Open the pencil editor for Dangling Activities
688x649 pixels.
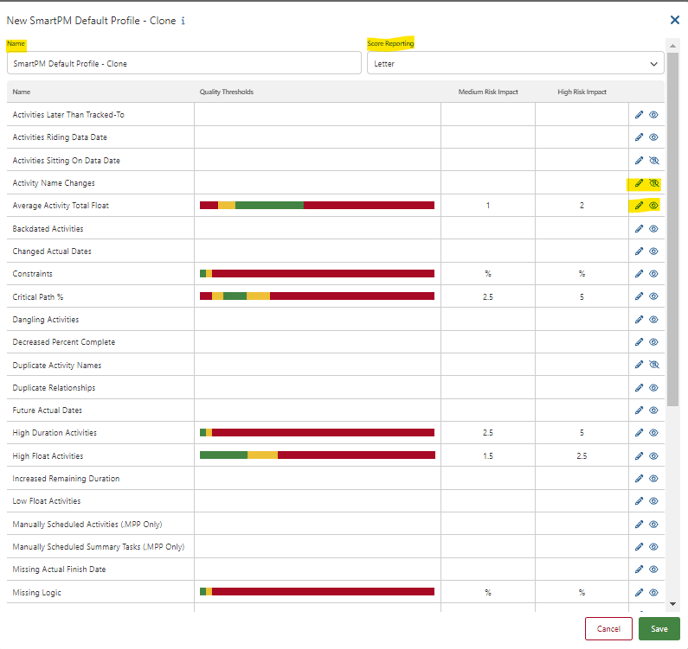tap(639, 319)
